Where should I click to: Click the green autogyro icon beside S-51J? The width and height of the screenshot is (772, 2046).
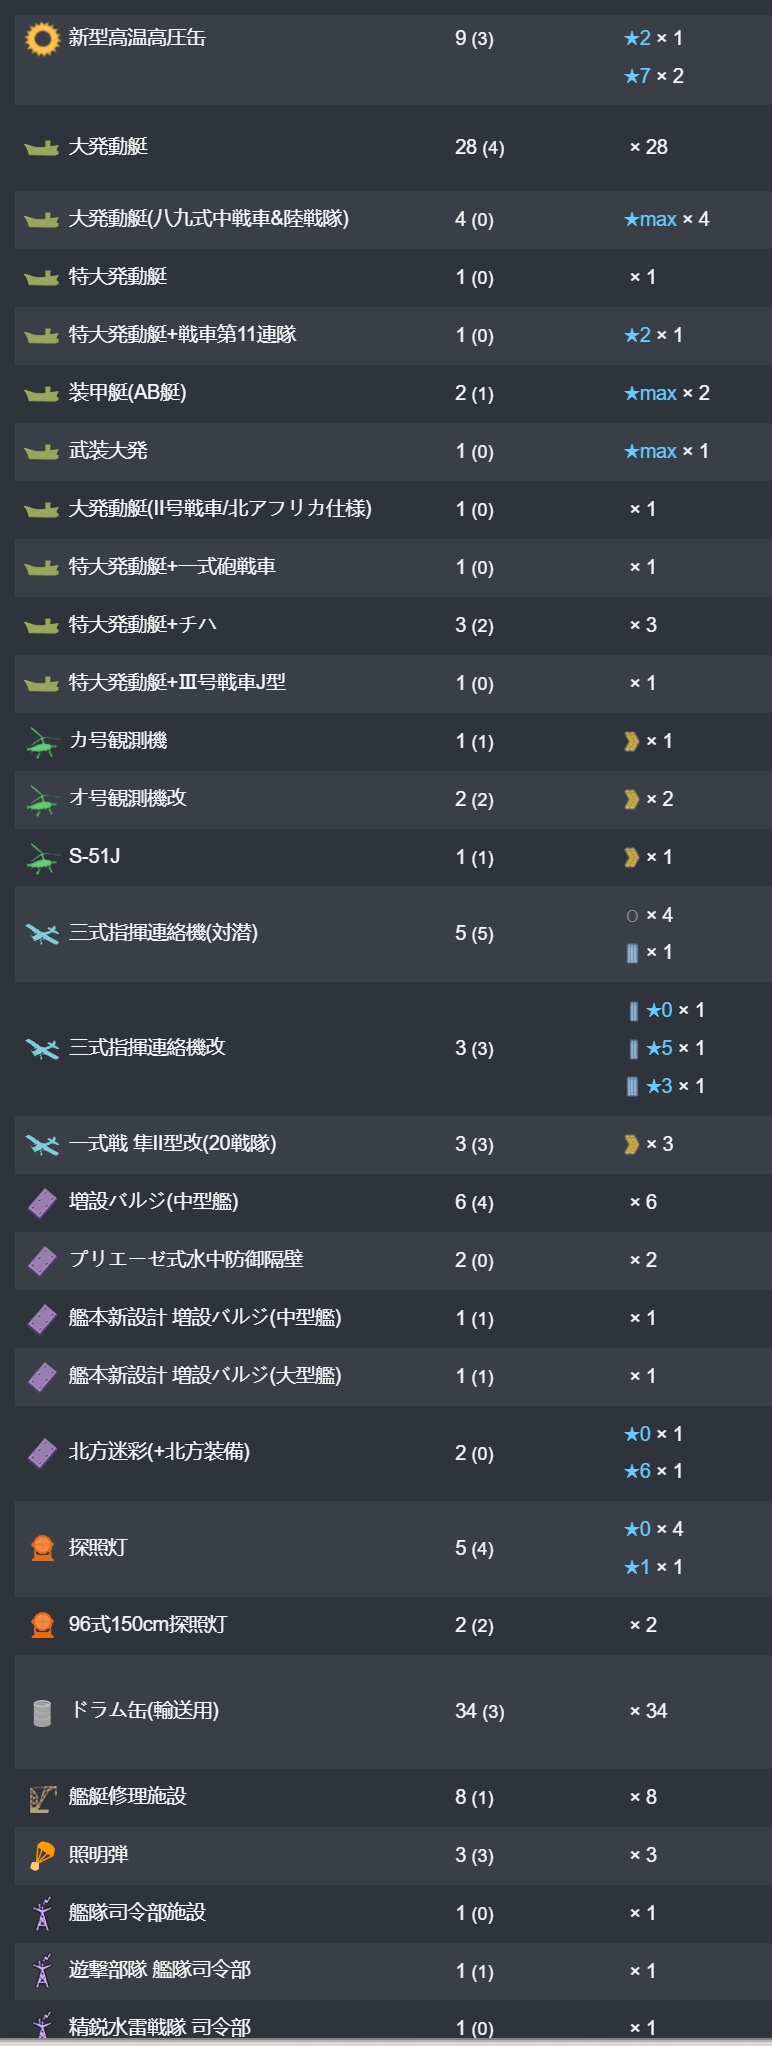[x=42, y=858]
